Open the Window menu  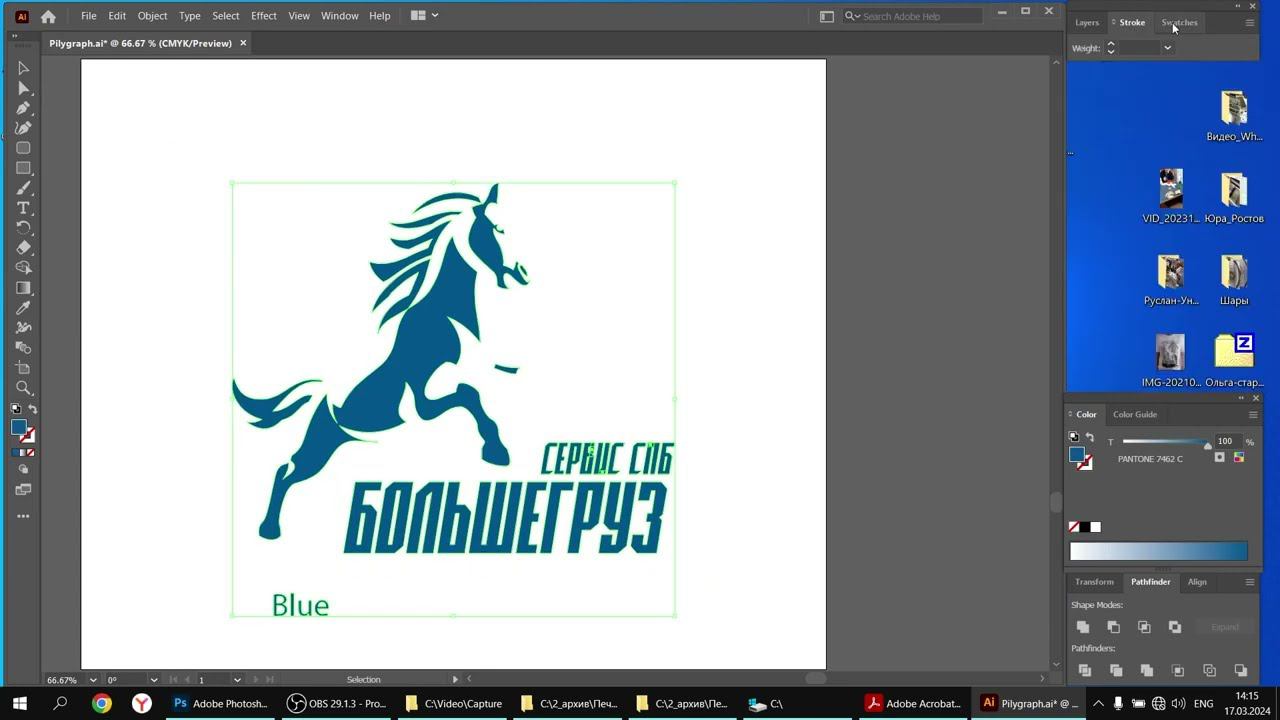point(339,16)
